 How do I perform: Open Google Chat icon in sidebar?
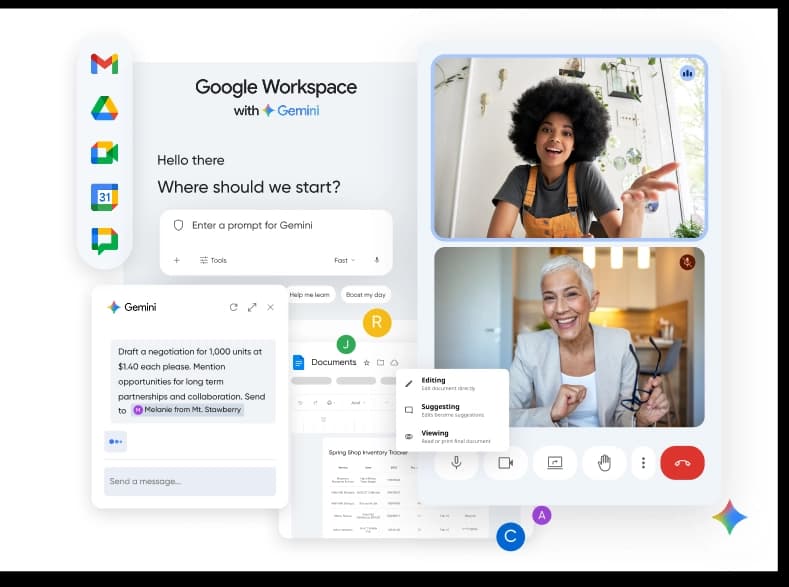tap(105, 241)
